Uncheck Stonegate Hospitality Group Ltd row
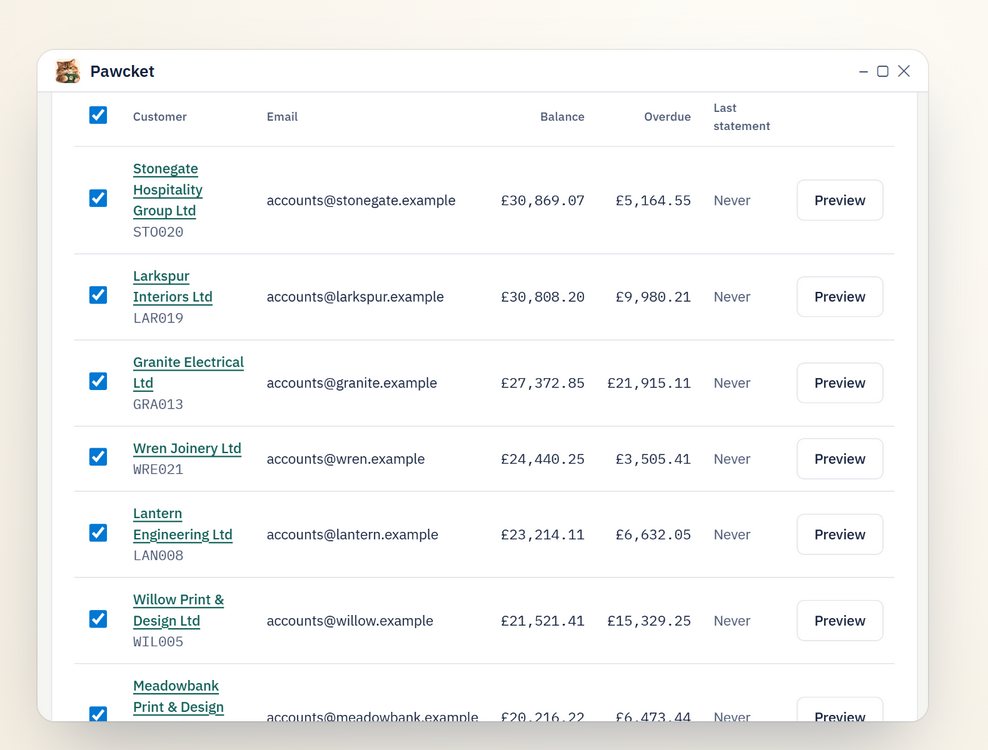This screenshot has width=988, height=750. point(98,199)
